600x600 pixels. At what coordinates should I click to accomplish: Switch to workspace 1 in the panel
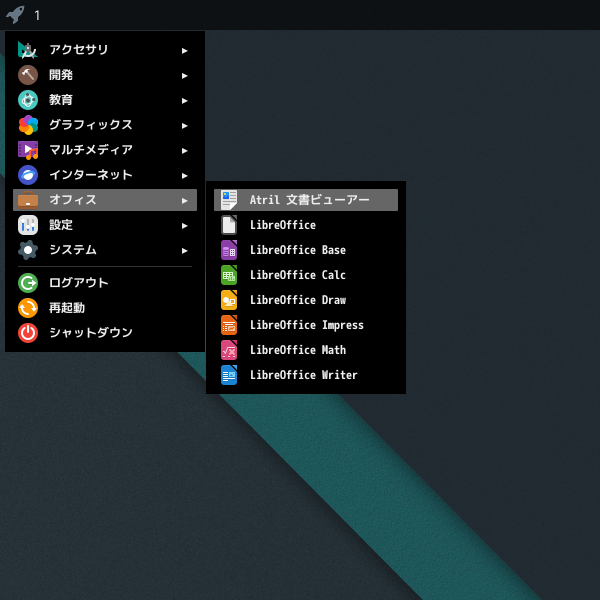pyautogui.click(x=37, y=15)
